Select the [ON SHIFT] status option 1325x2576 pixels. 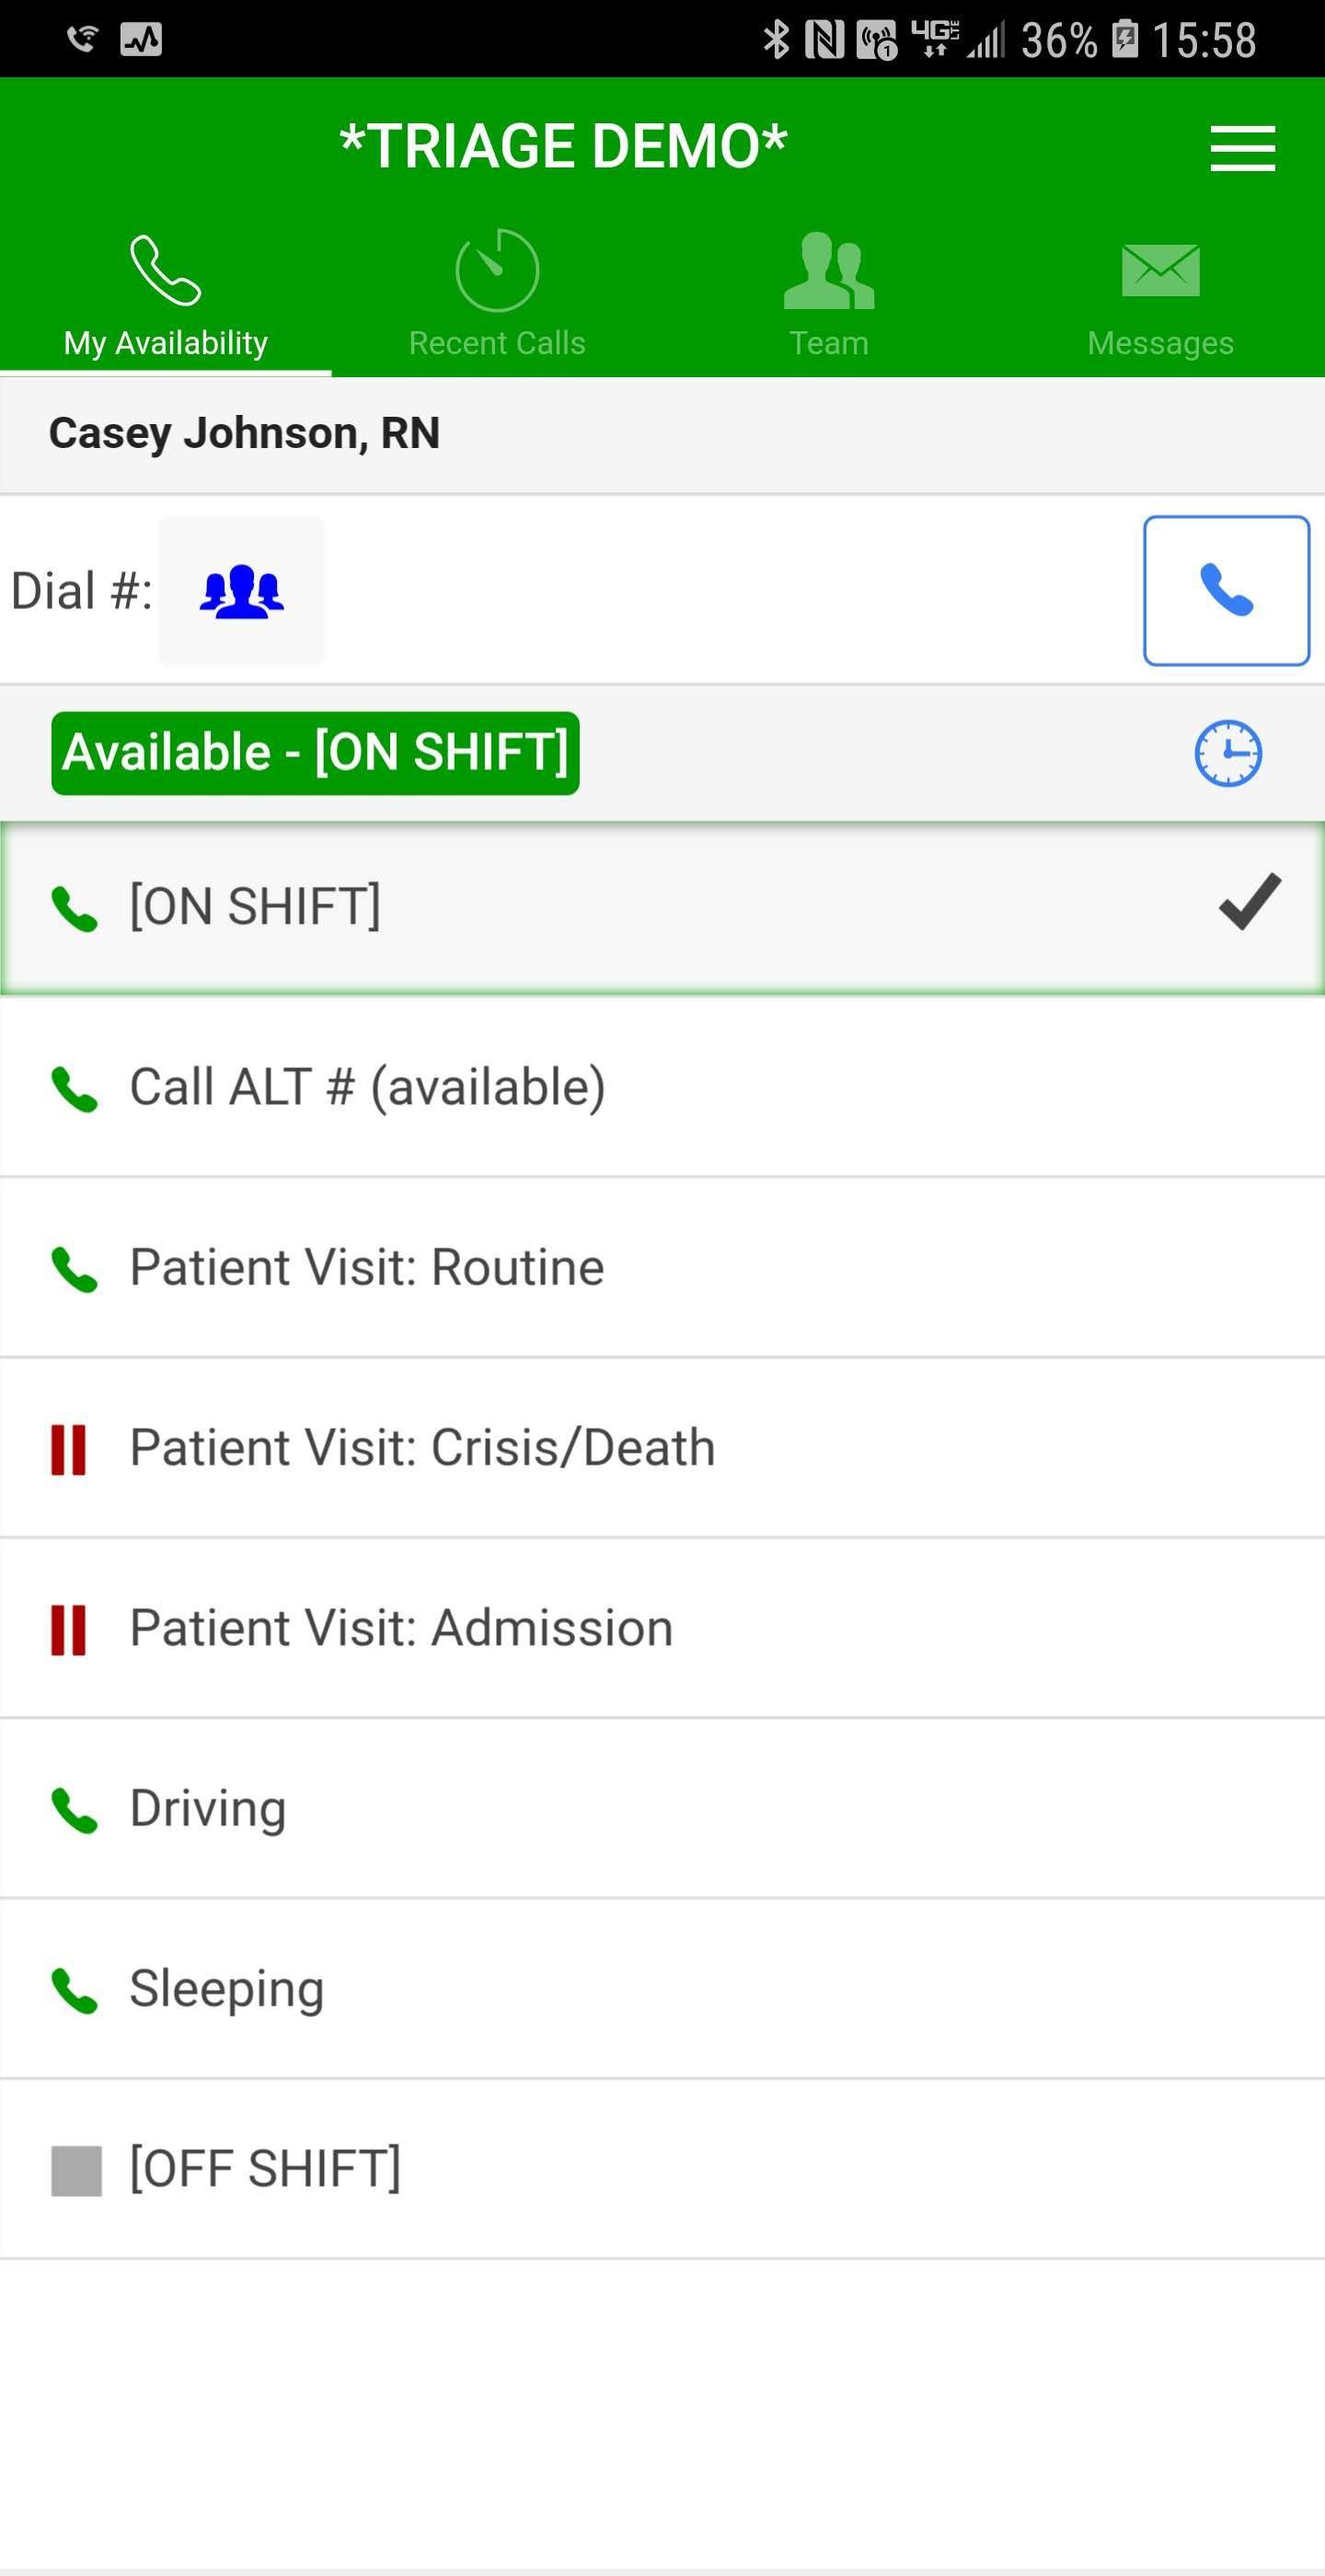coord(660,907)
